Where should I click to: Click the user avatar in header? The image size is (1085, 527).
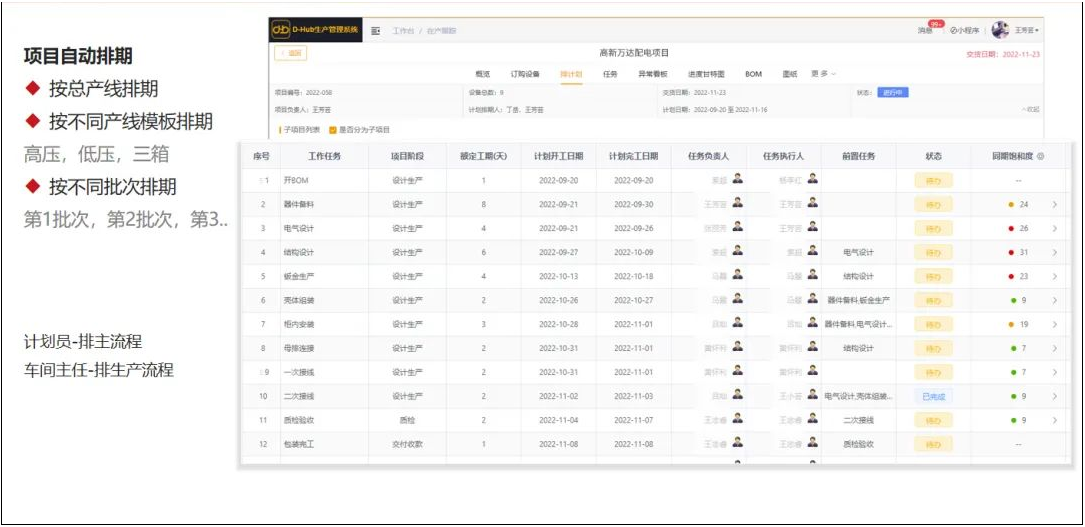coord(1000,30)
